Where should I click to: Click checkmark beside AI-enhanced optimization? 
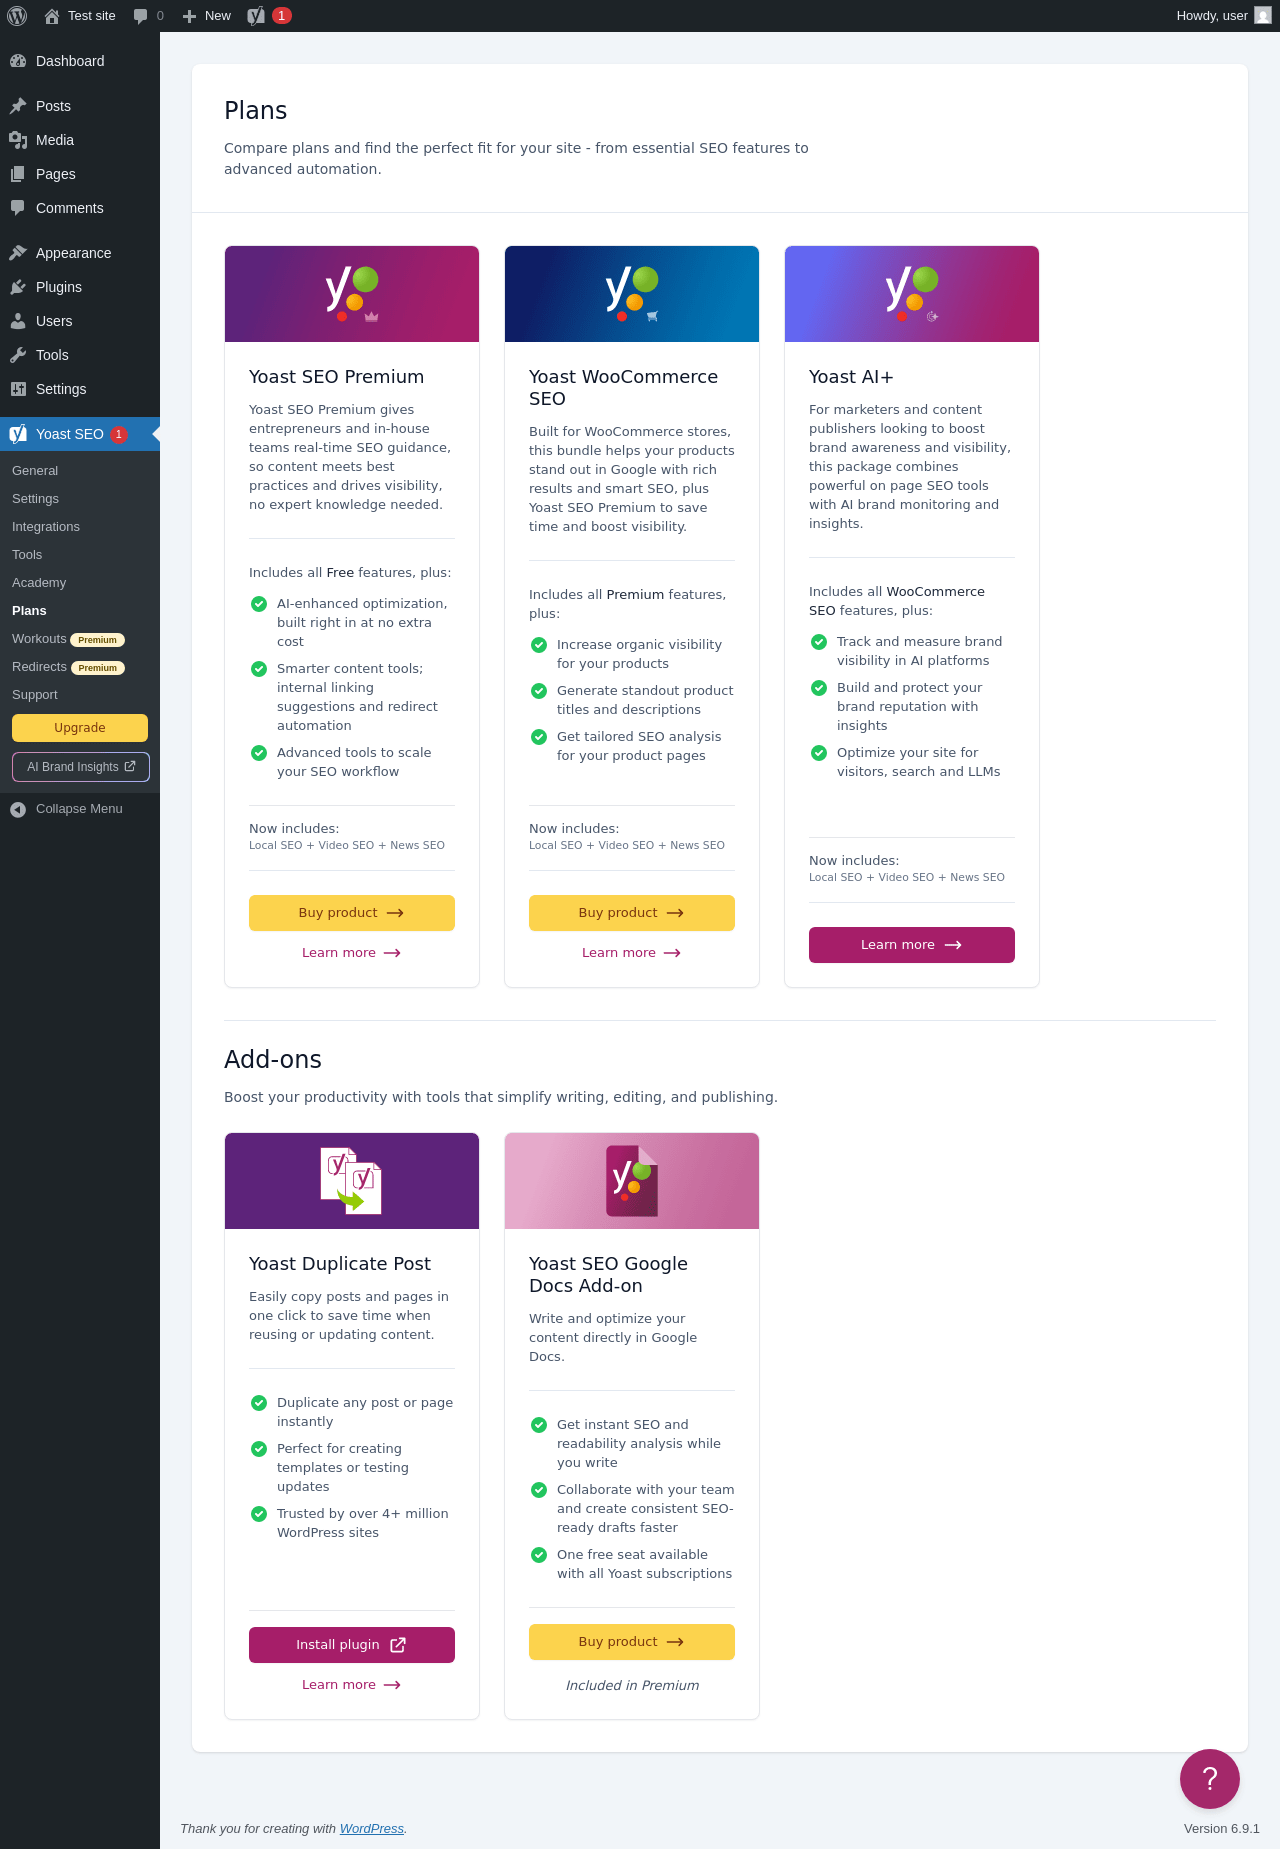click(x=259, y=604)
